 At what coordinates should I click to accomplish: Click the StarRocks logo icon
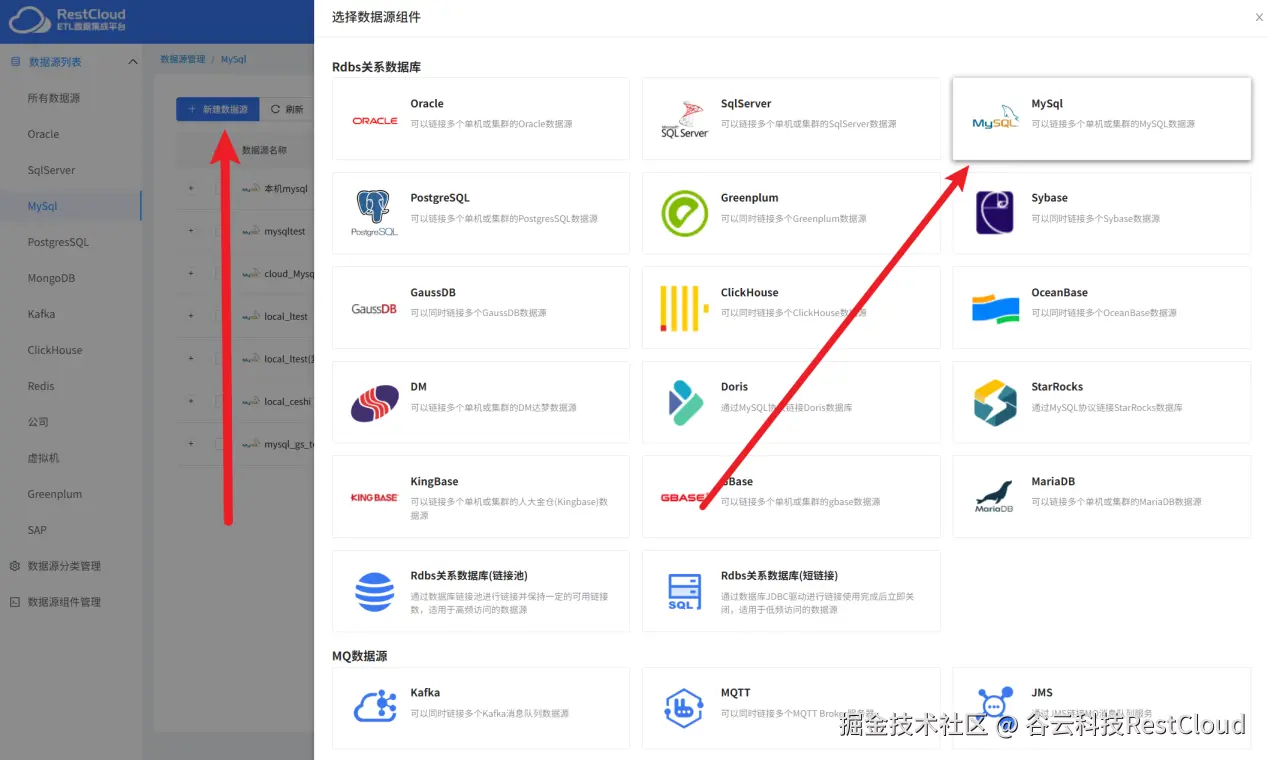tap(995, 402)
